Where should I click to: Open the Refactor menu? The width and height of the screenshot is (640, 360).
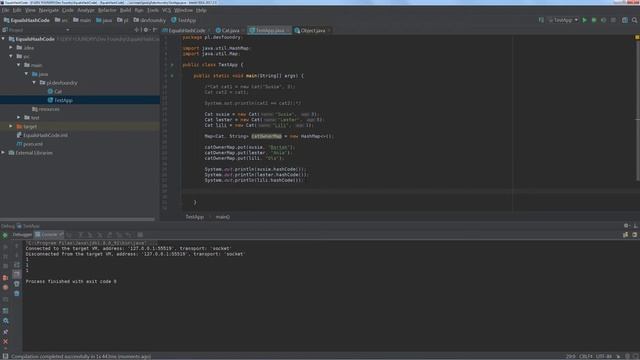107,10
